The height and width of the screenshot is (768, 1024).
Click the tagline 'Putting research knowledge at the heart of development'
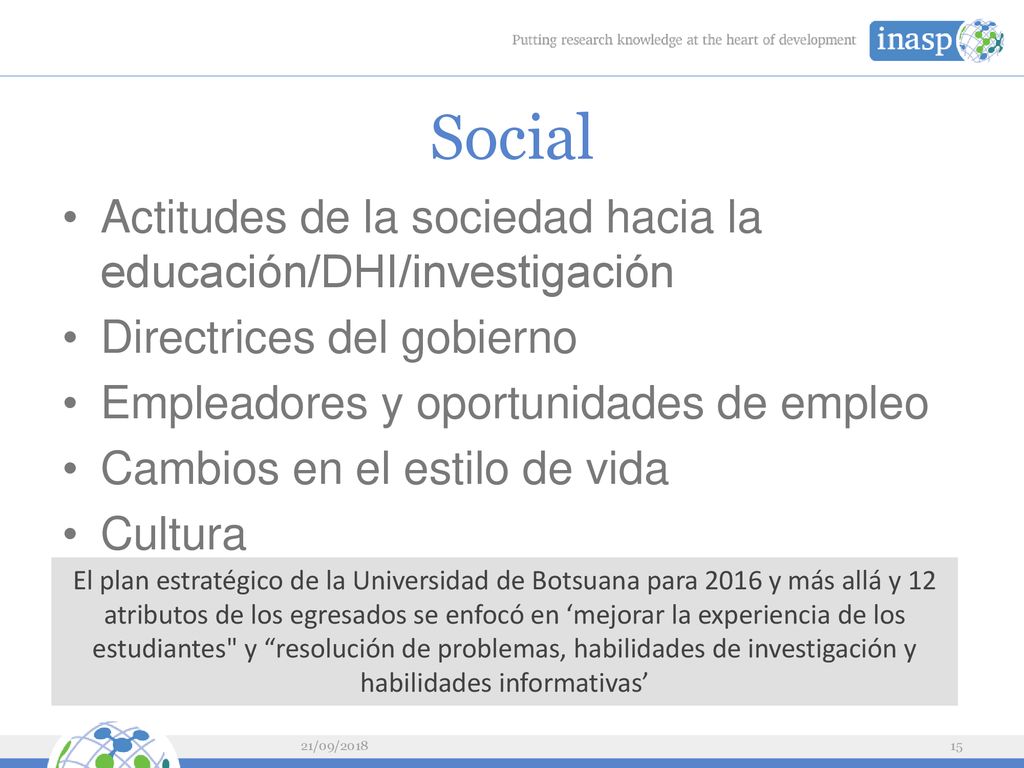click(683, 40)
